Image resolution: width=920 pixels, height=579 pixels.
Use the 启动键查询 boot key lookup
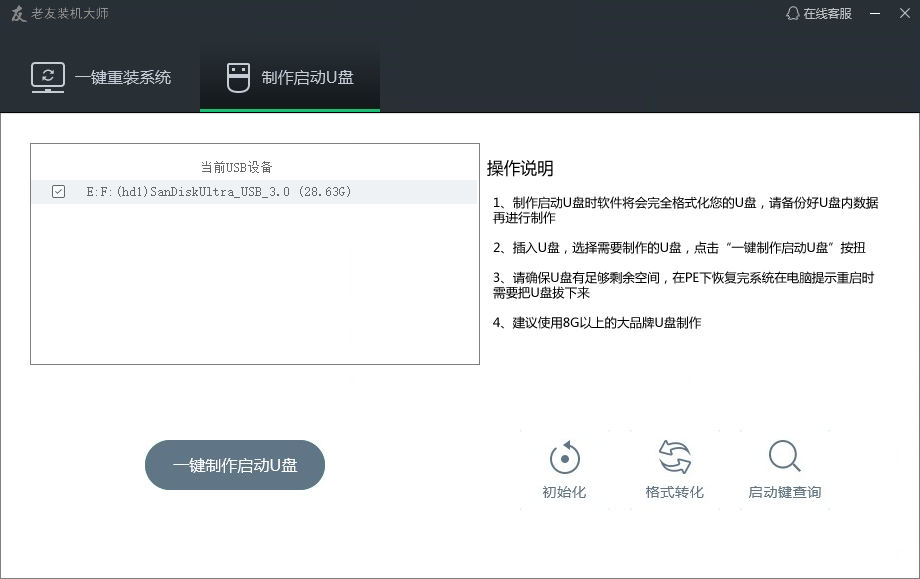point(785,467)
